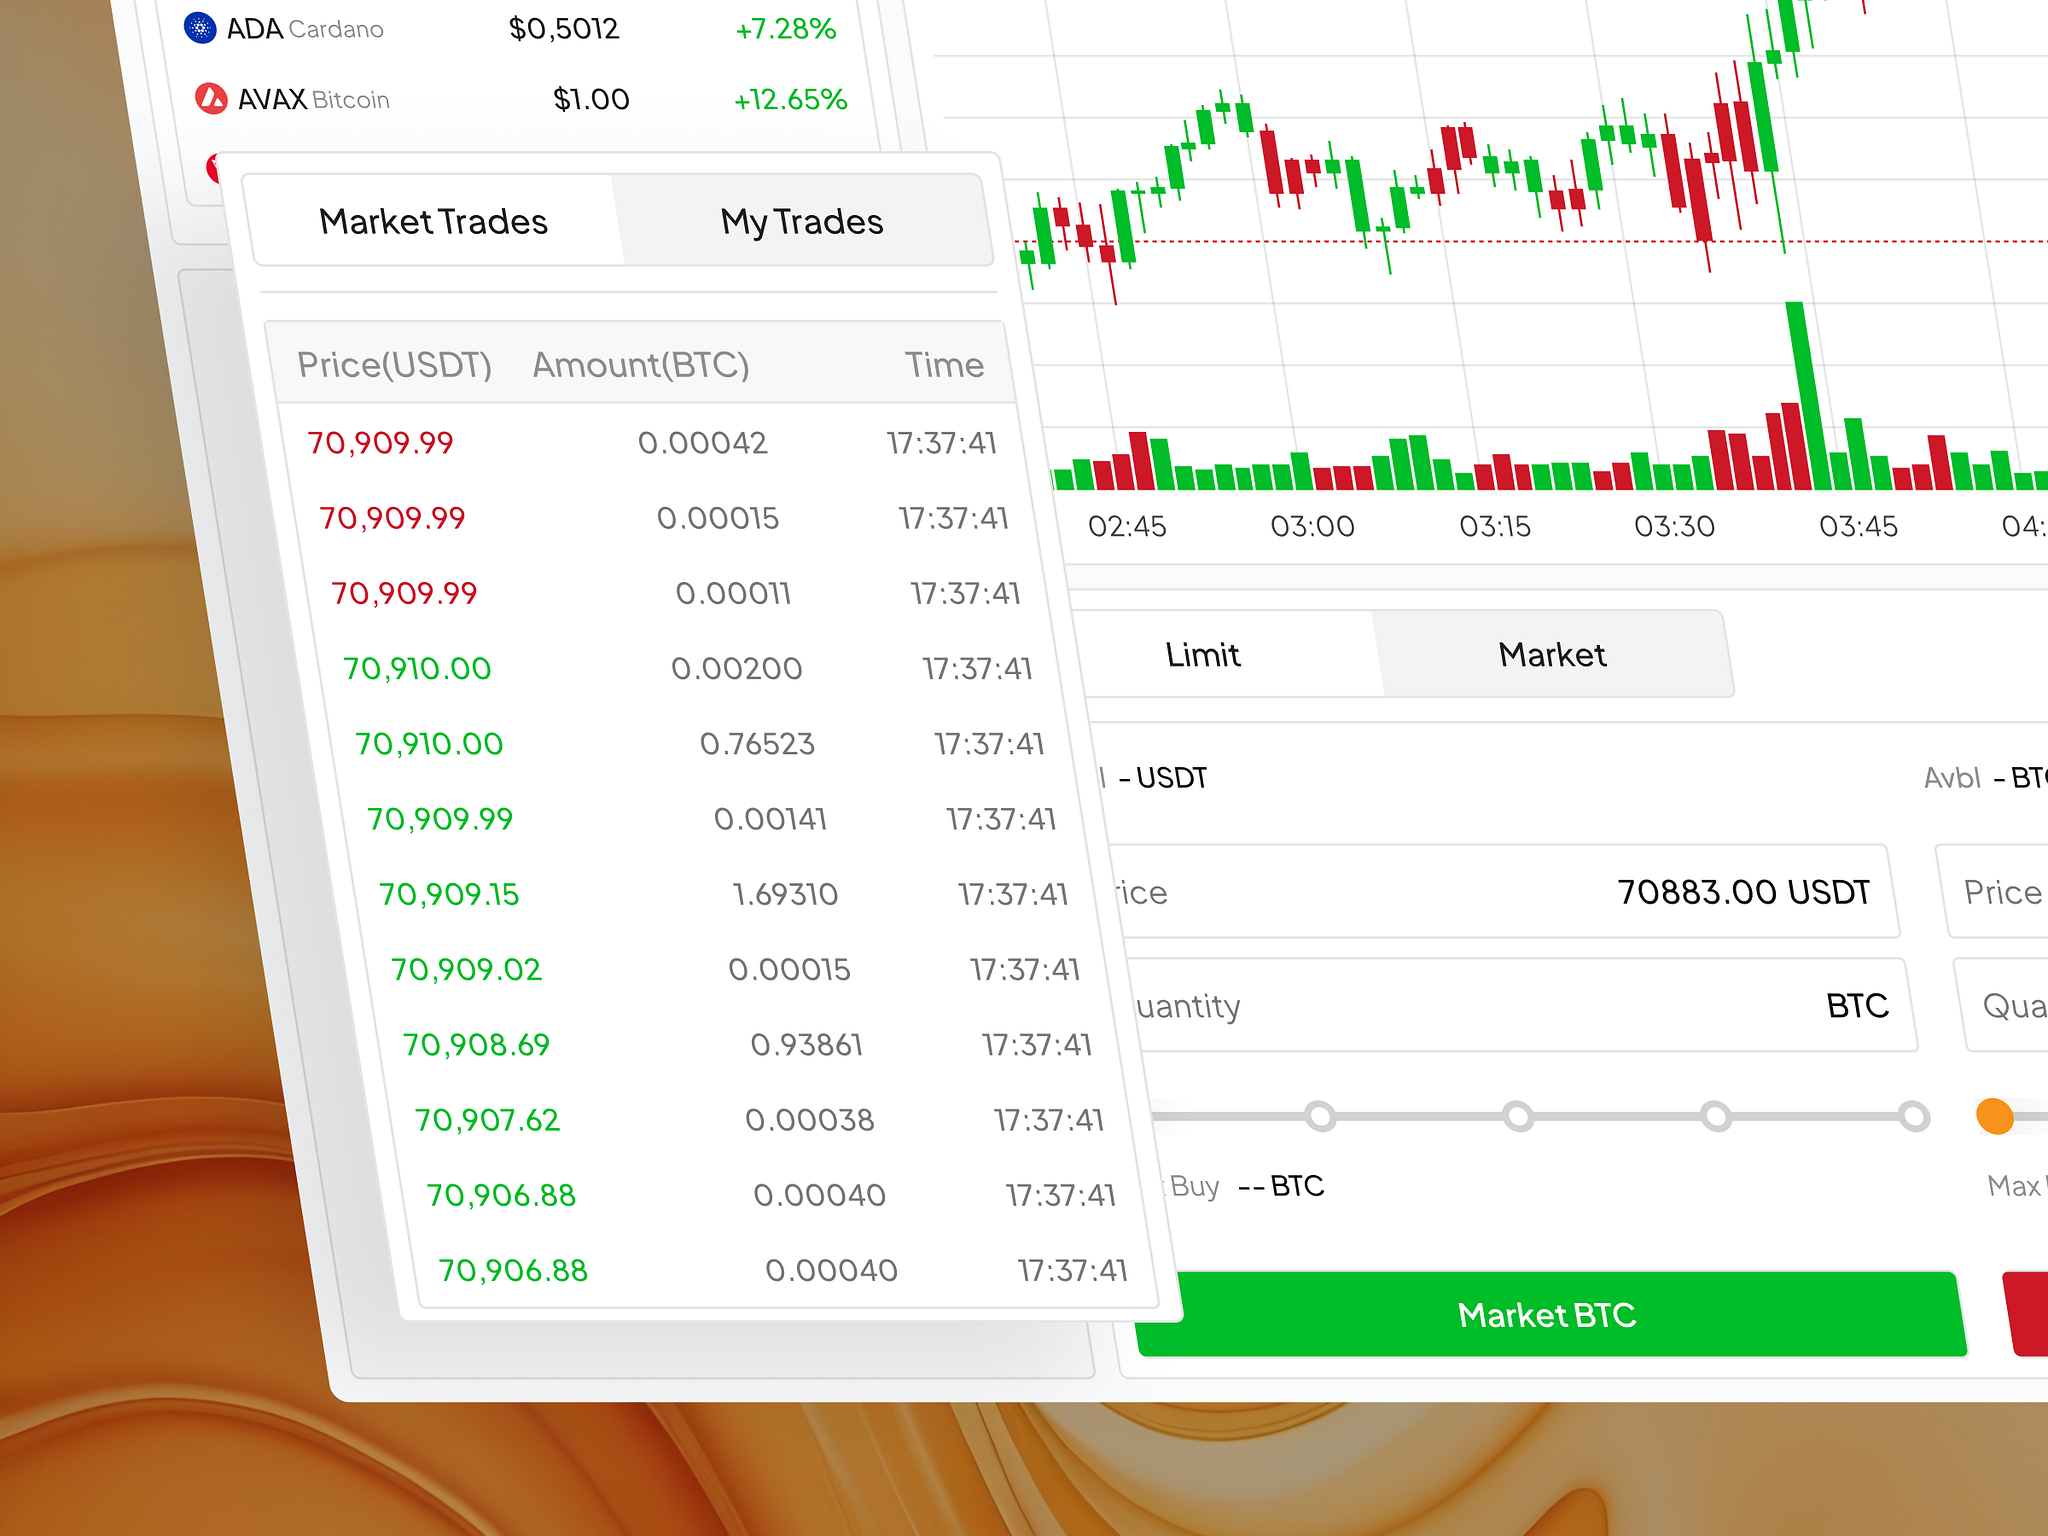Select the Limit order tab
Image resolution: width=2048 pixels, height=1536 pixels.
click(1203, 655)
